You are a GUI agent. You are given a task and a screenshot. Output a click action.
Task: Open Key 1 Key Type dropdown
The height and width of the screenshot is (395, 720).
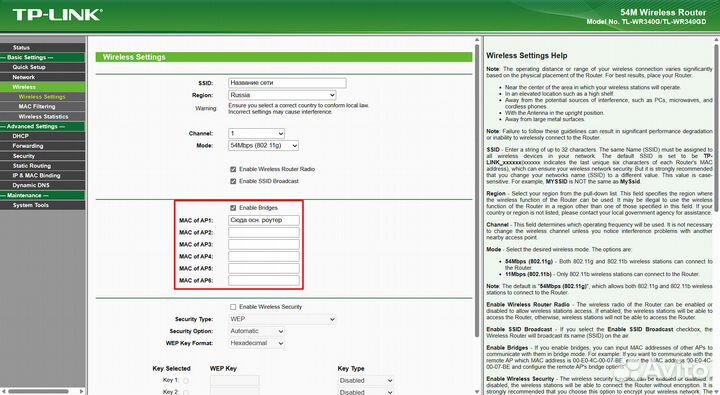coord(366,381)
